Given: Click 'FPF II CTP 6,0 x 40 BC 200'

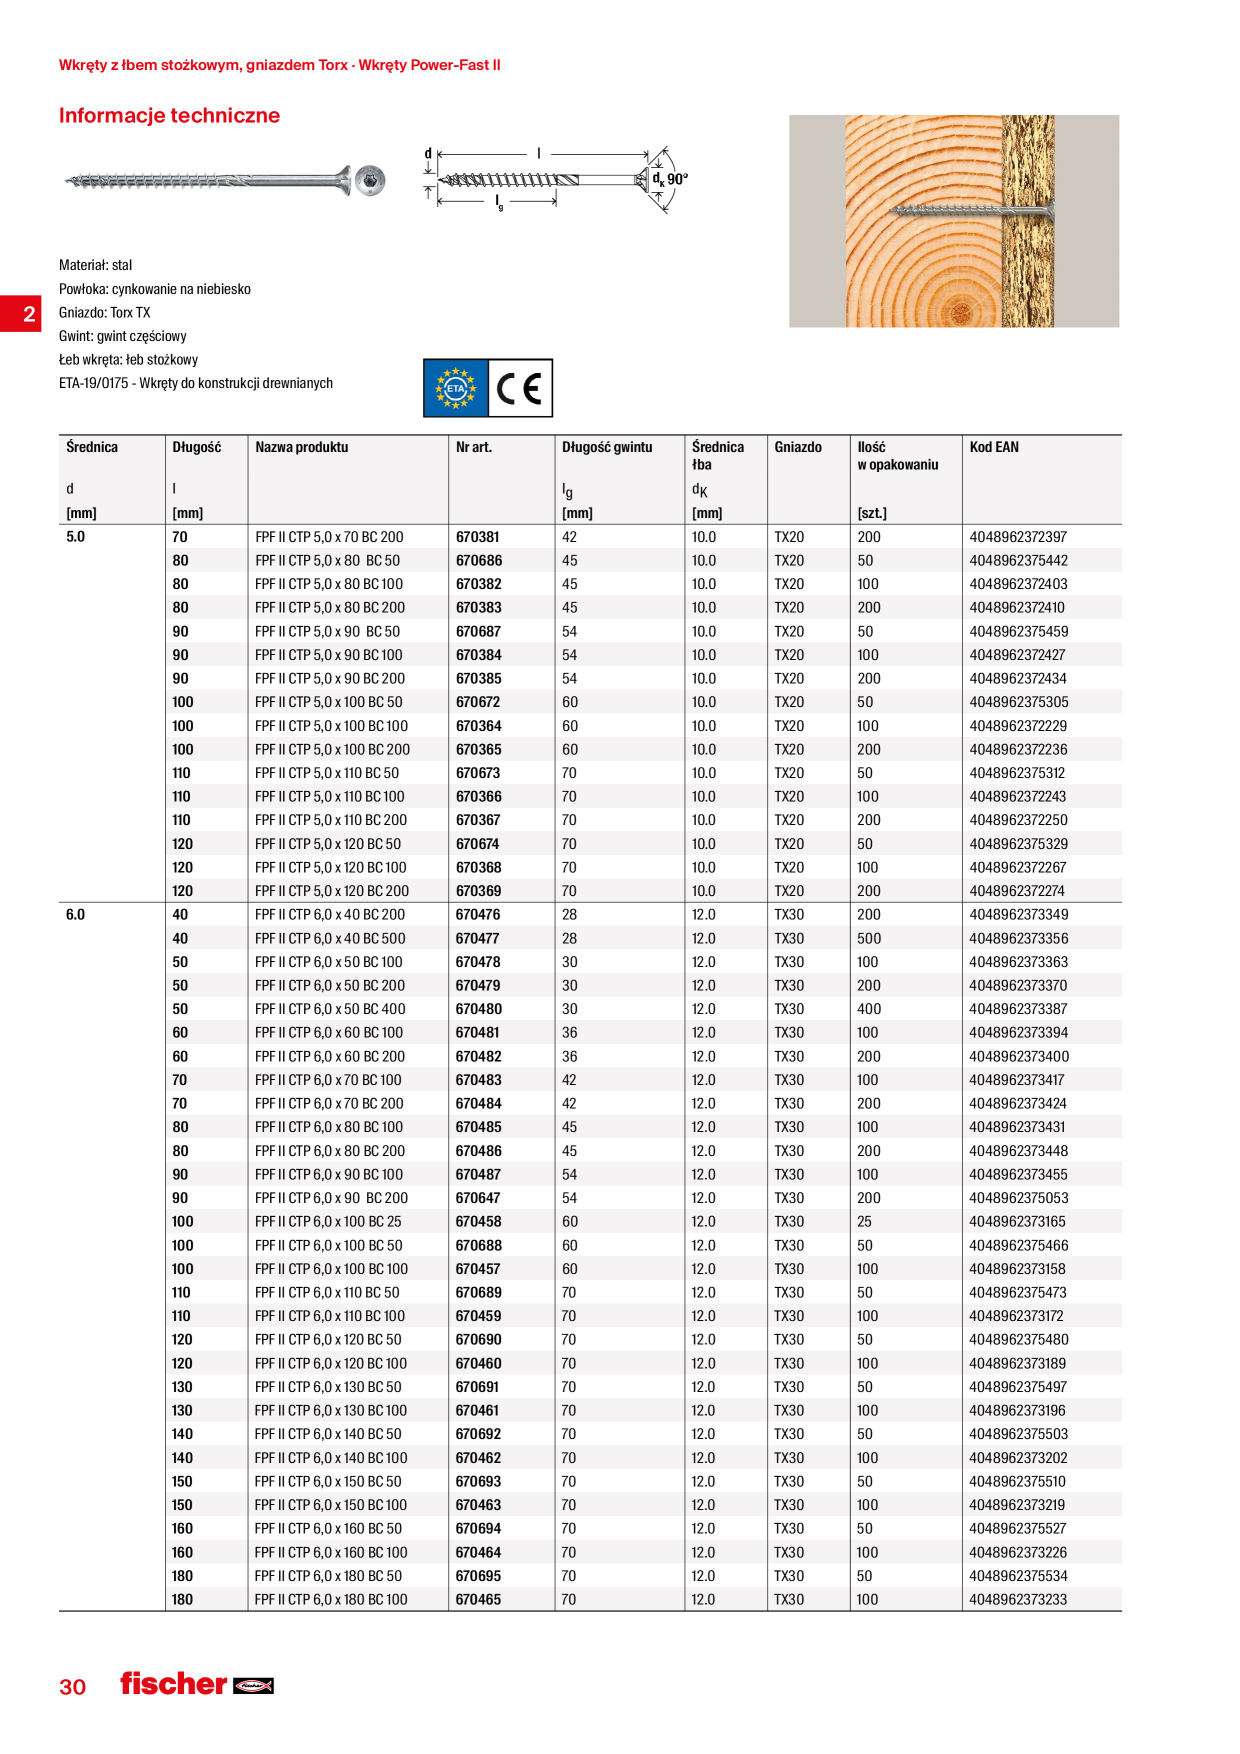Looking at the screenshot, I should [x=330, y=915].
